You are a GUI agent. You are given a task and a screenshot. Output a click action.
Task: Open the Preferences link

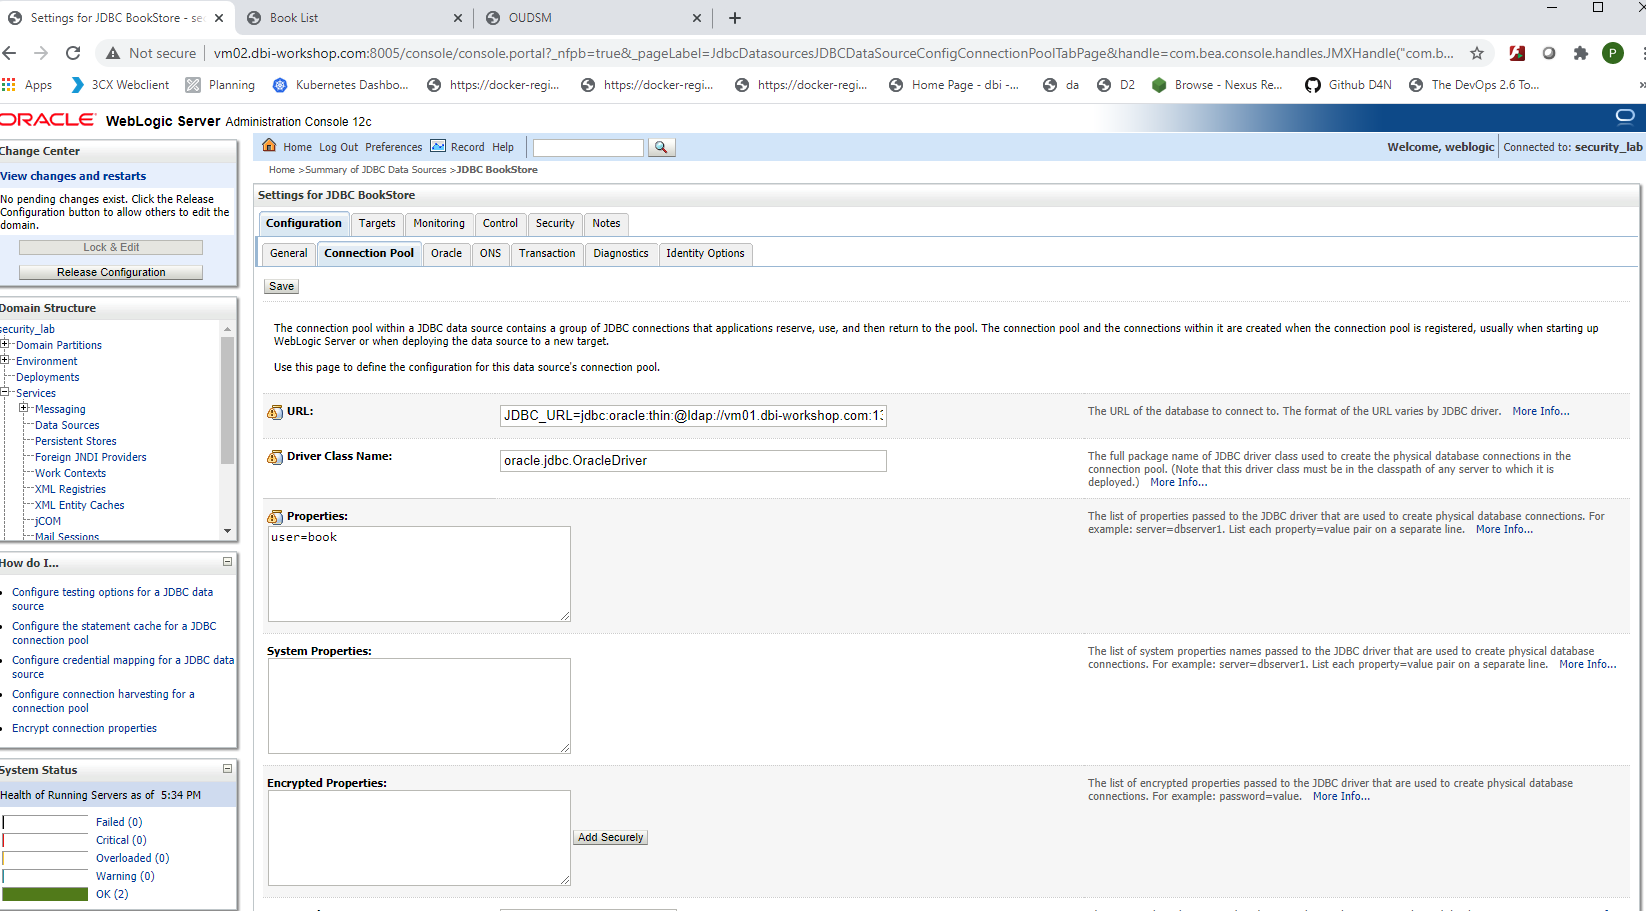tap(393, 147)
